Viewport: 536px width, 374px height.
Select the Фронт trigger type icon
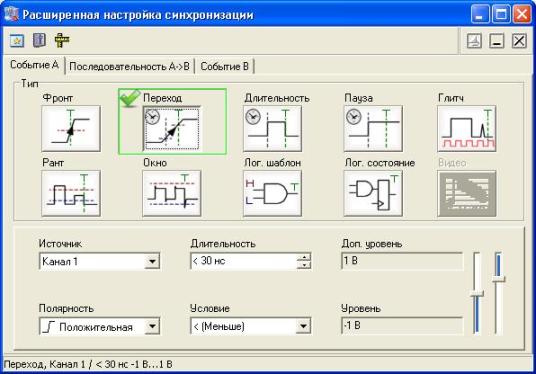pyautogui.click(x=71, y=129)
